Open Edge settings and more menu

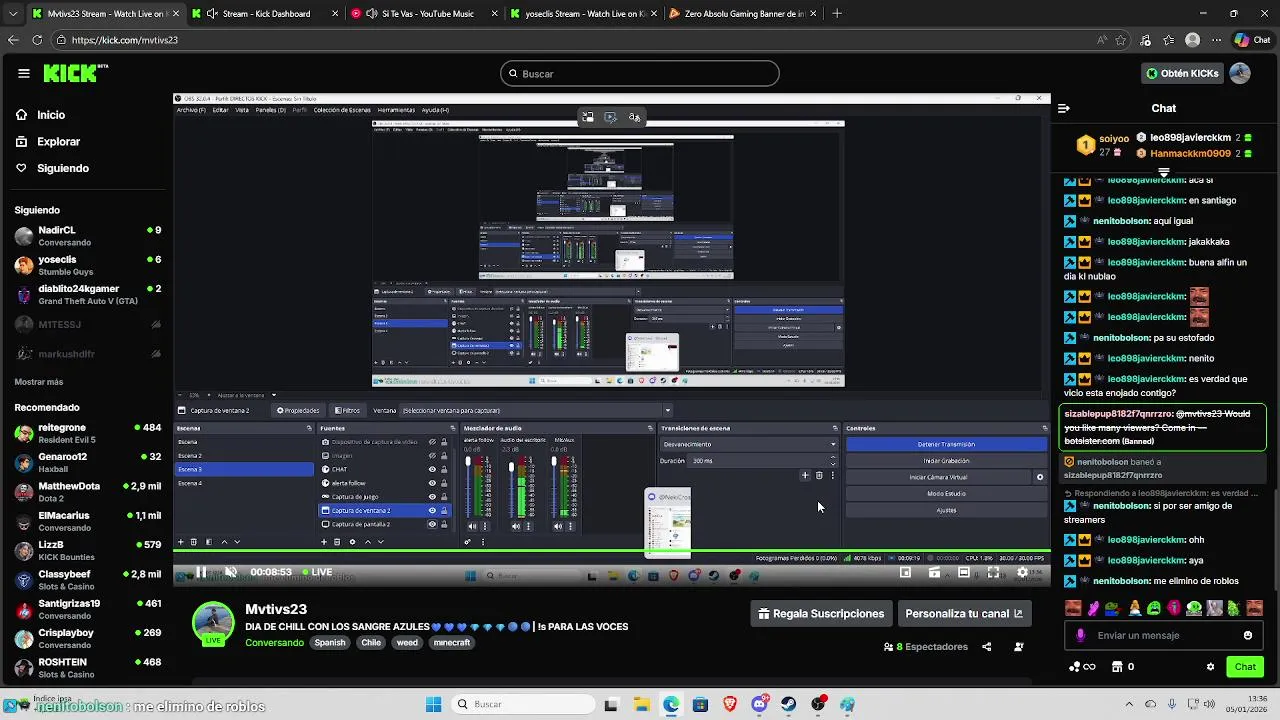coord(1217,40)
